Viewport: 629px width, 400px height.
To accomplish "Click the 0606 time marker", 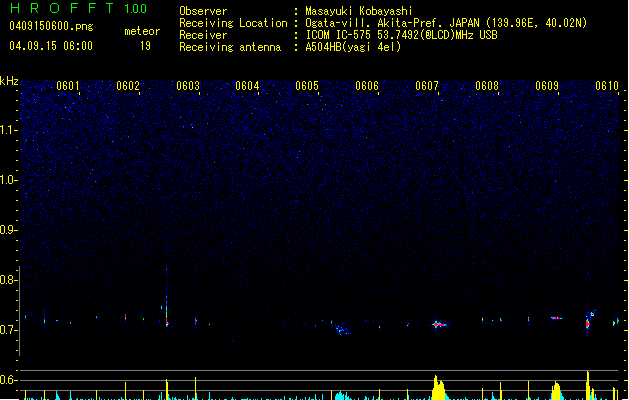I will (367, 86).
